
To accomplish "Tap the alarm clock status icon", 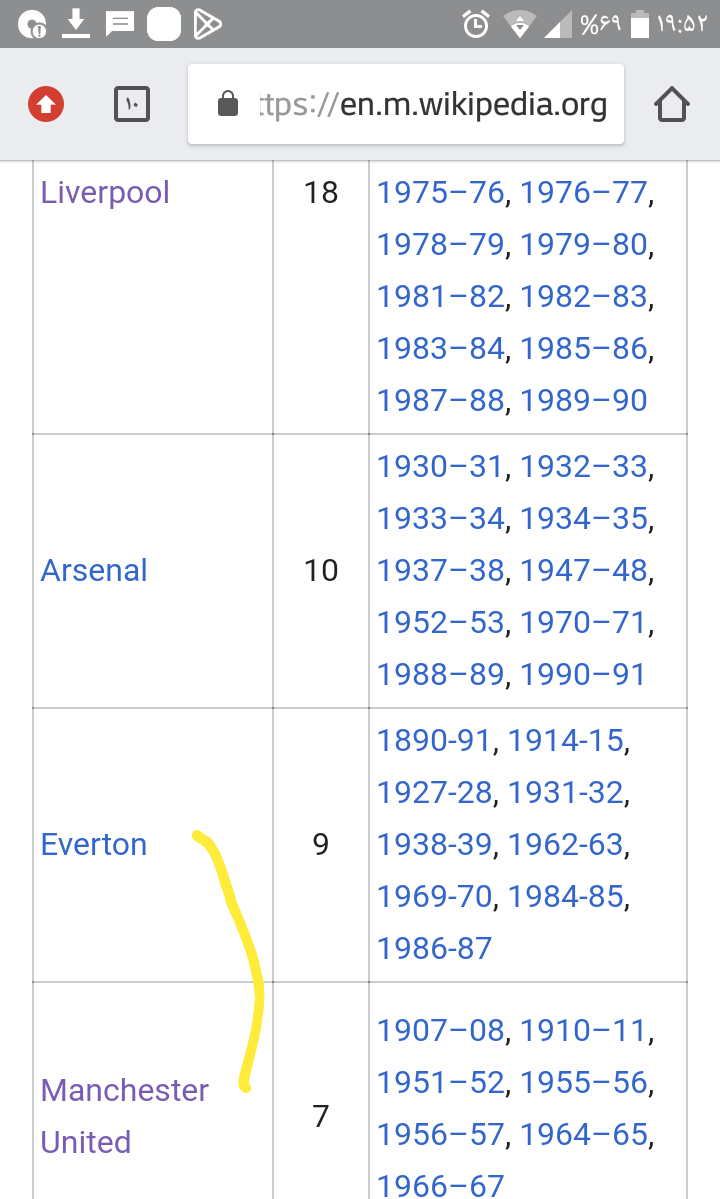I will point(476,24).
